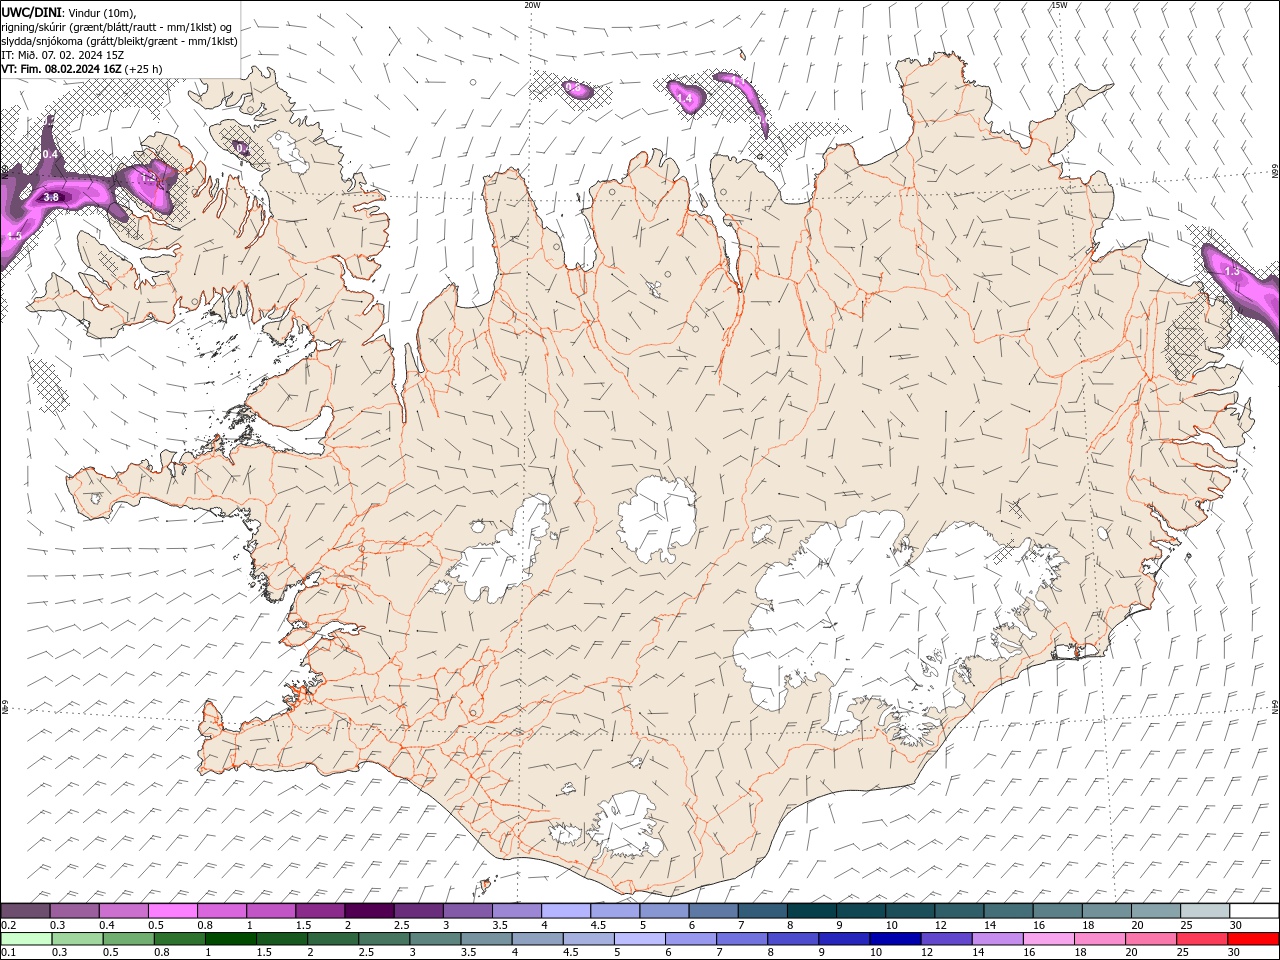Click the 'slydda/snjókoma' legend description line
This screenshot has height=960, width=1280.
[120, 41]
